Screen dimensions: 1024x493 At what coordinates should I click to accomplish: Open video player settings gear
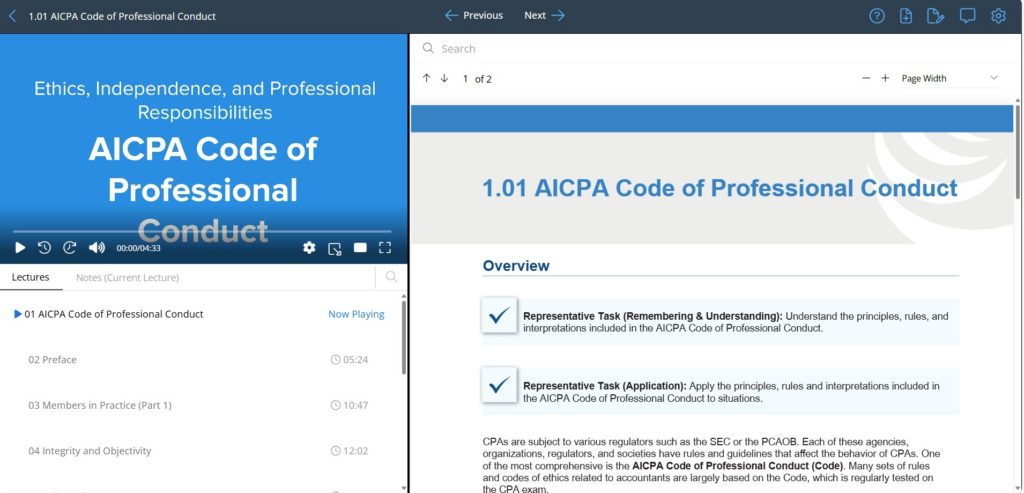click(309, 248)
